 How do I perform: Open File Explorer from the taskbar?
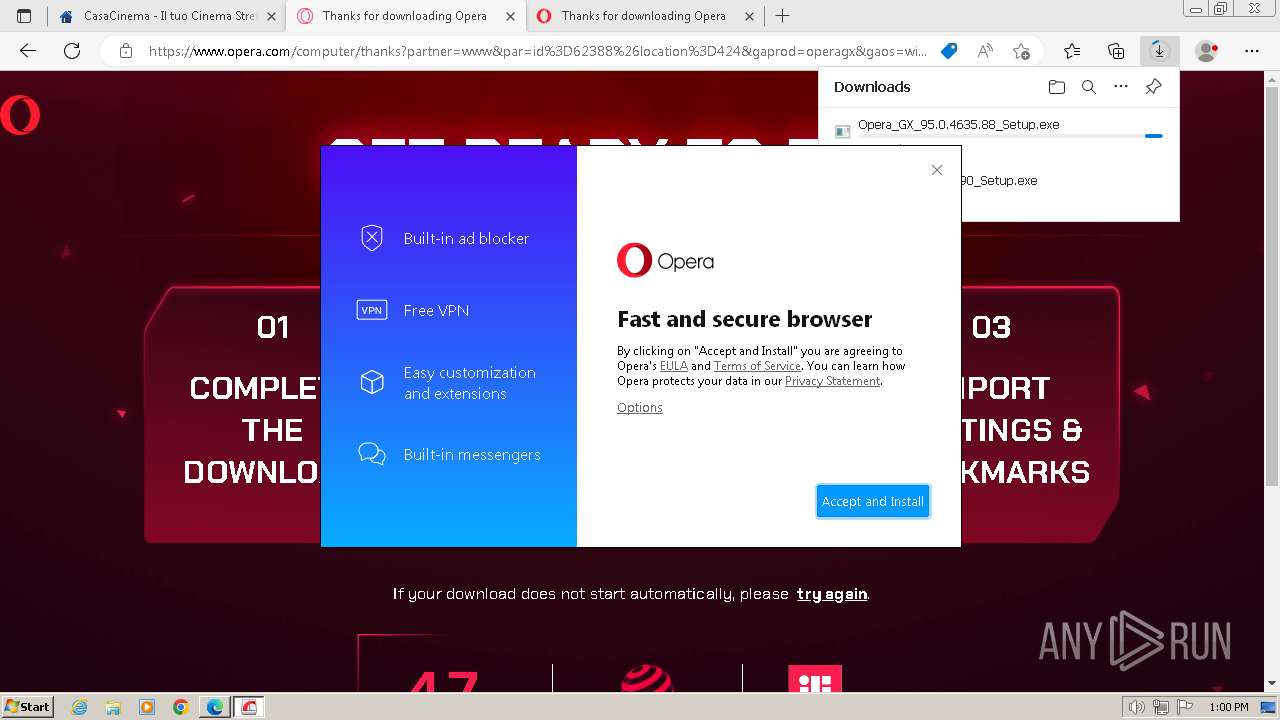click(x=113, y=707)
